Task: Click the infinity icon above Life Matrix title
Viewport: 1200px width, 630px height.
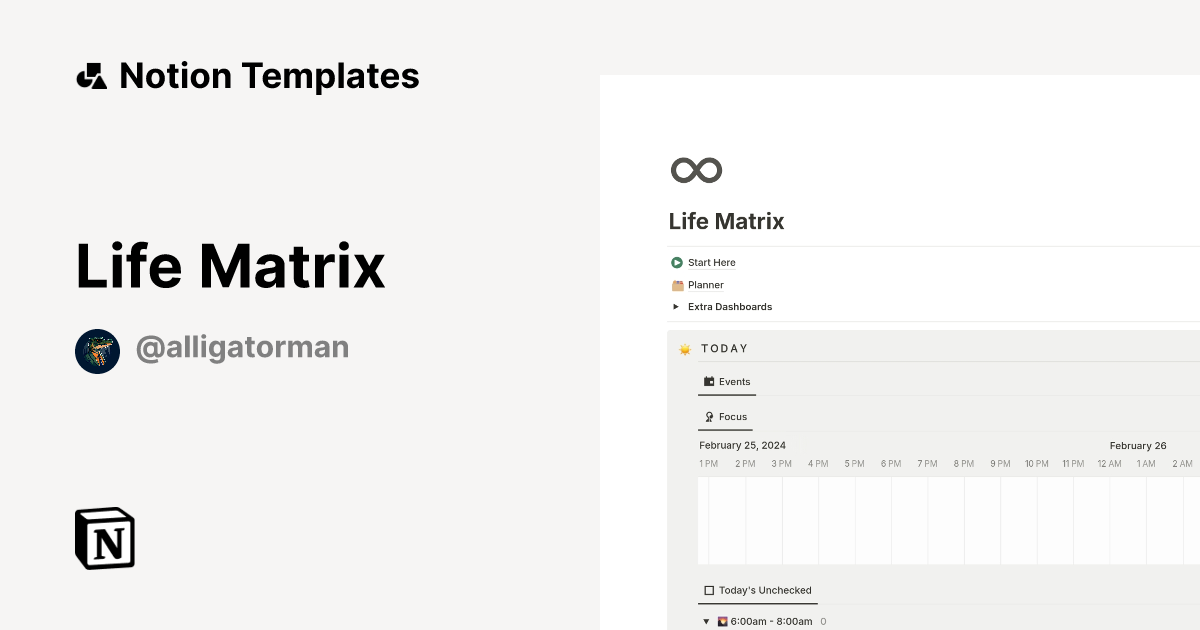Action: [x=696, y=170]
